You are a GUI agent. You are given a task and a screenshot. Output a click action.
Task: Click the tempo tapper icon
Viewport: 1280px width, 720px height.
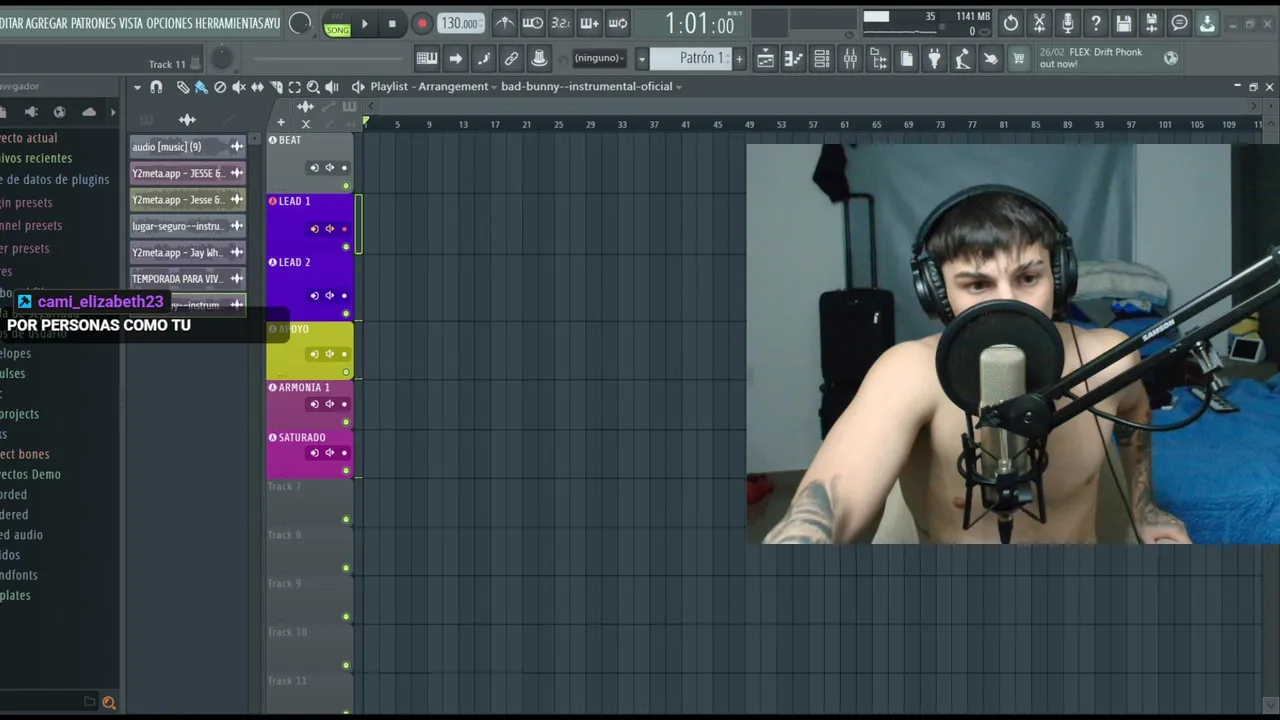962,59
